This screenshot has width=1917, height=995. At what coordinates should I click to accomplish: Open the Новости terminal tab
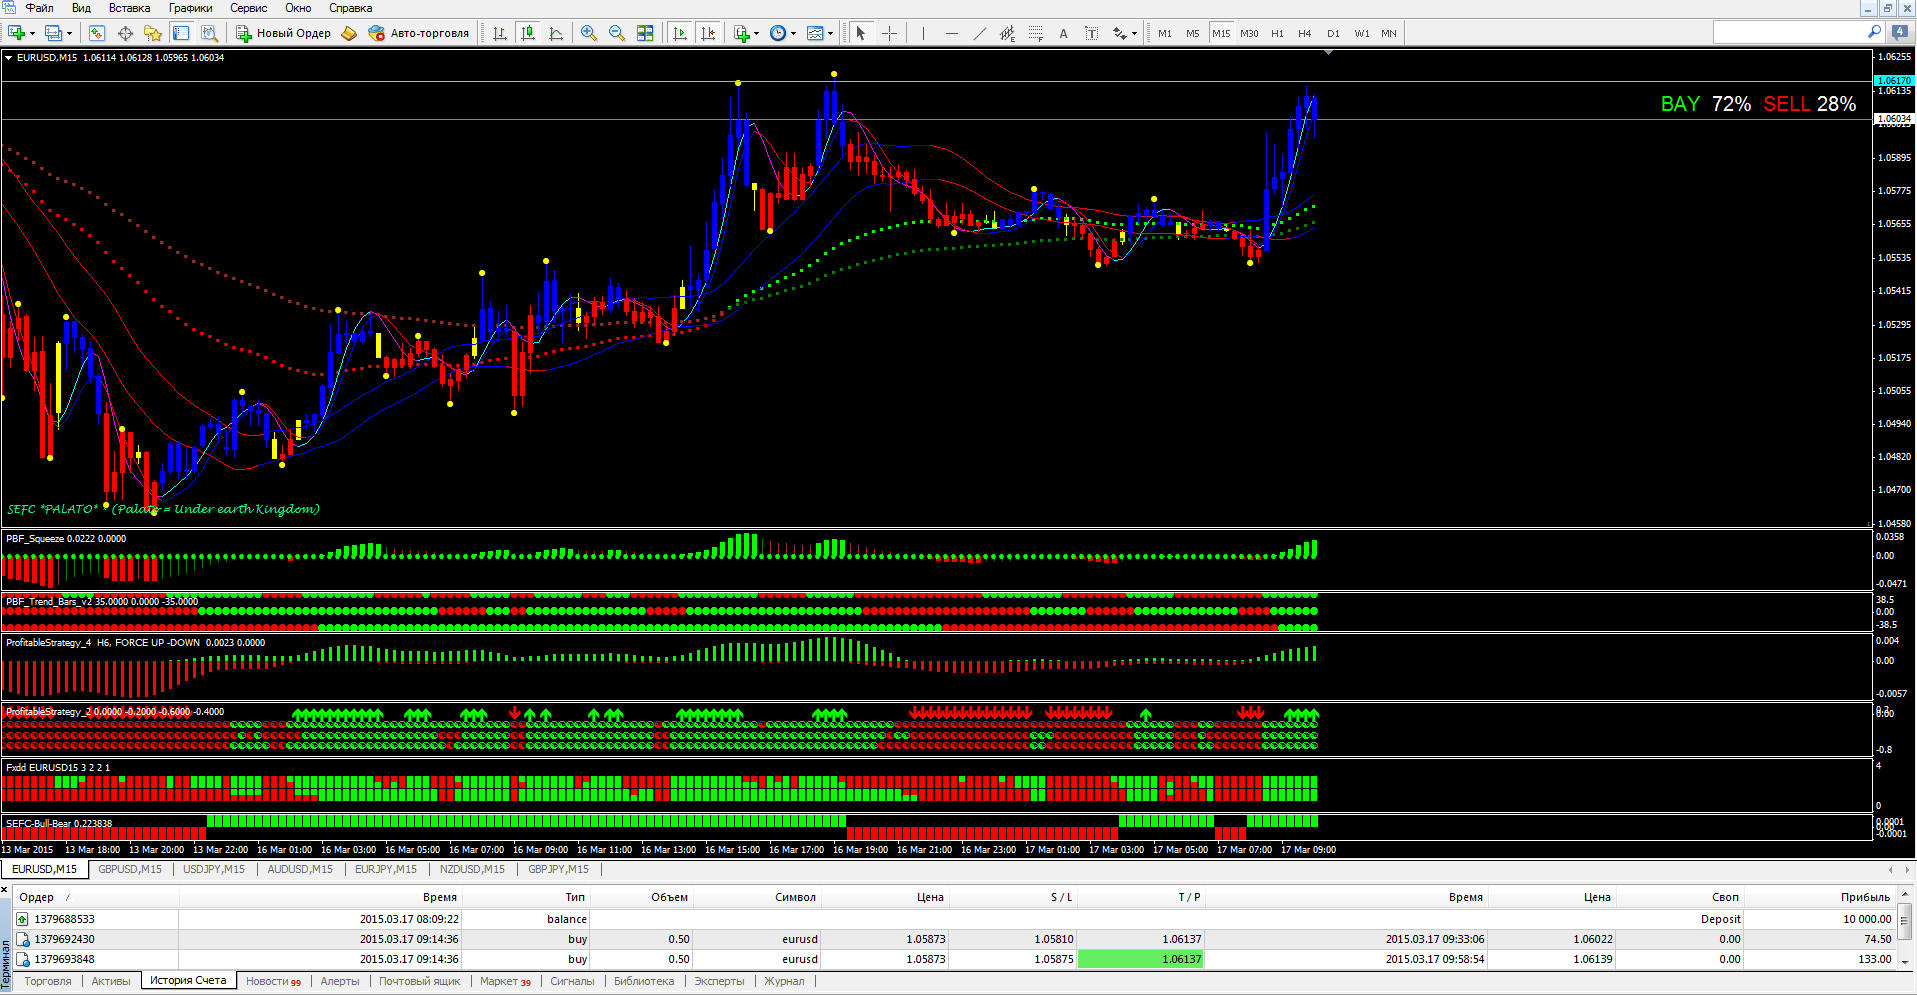tap(273, 981)
